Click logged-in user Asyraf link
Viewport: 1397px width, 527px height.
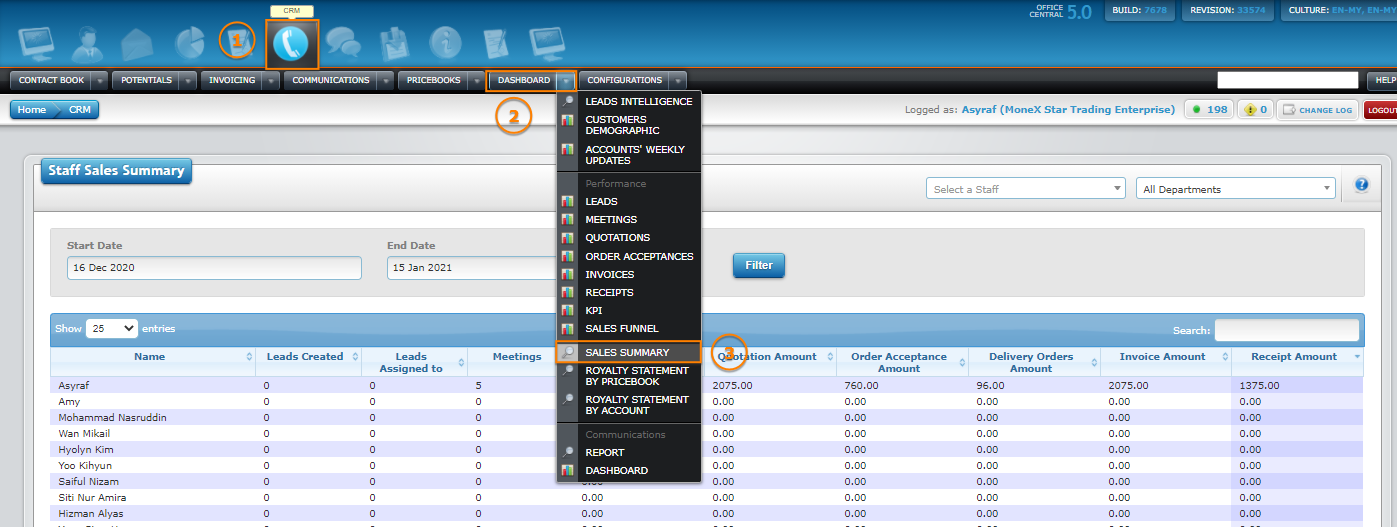point(1068,110)
